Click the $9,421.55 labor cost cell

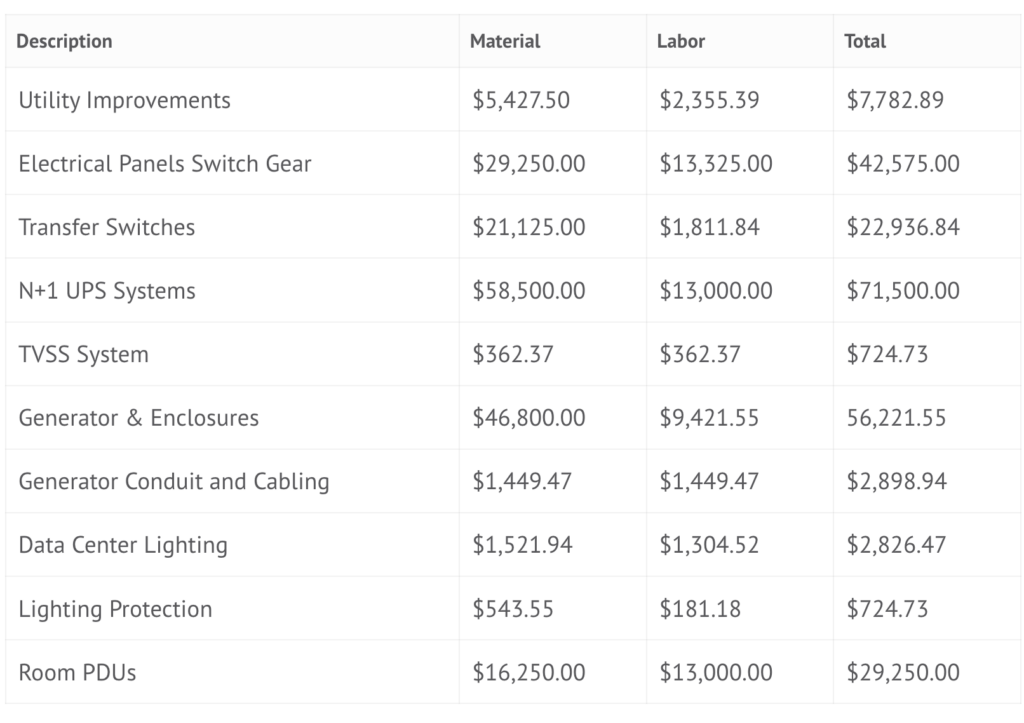coord(710,418)
